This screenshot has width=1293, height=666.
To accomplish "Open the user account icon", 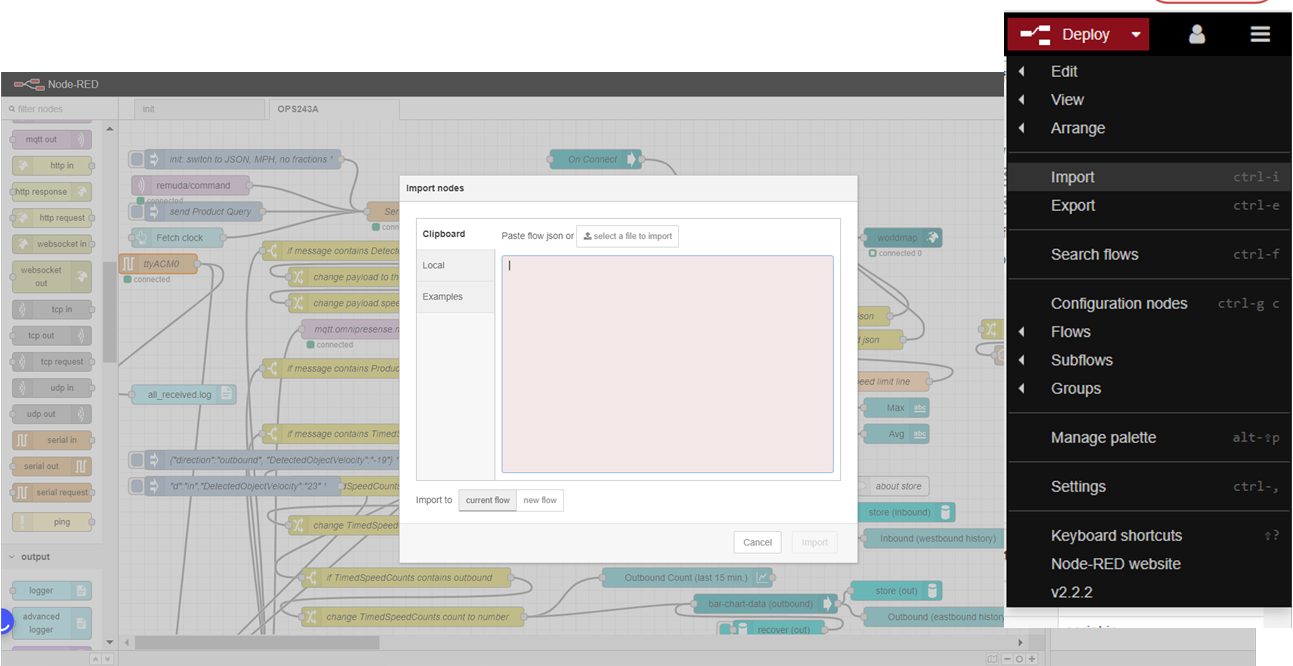I will pos(1197,34).
